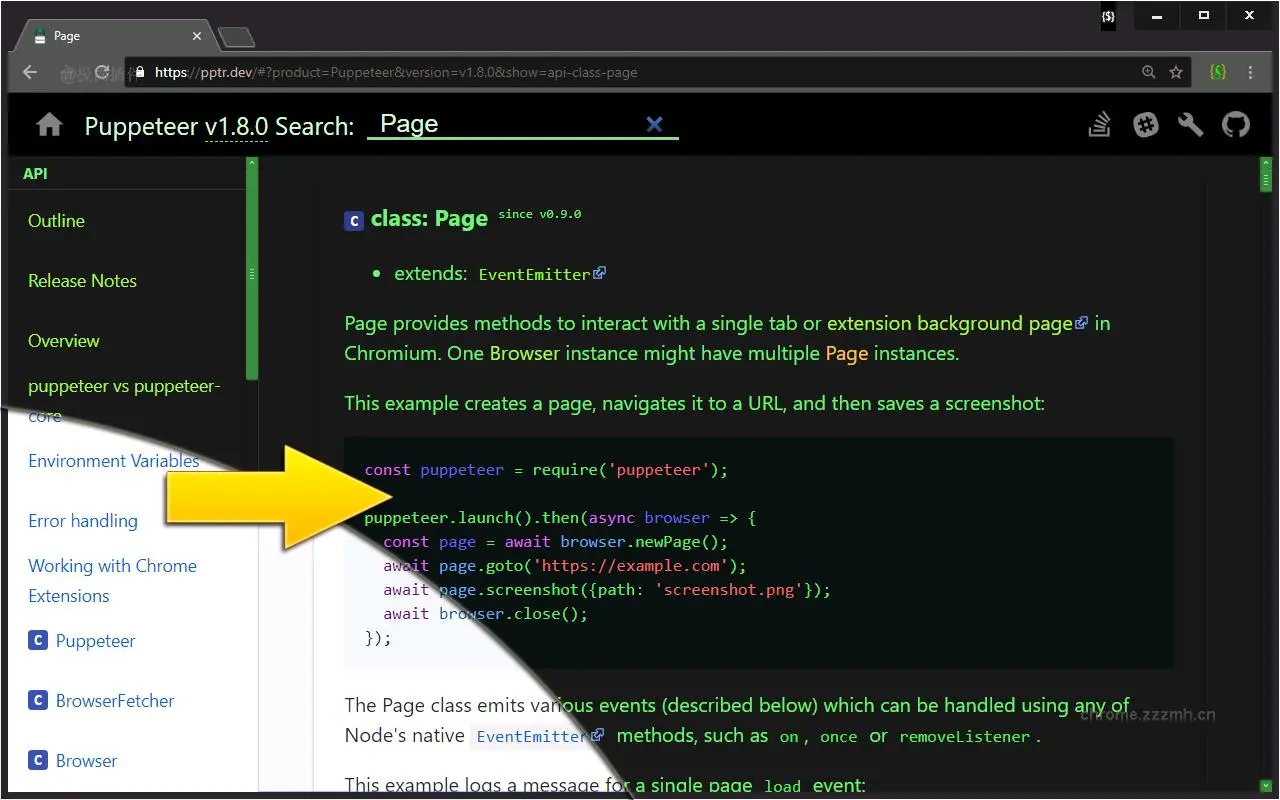The image size is (1280, 800).
Task: Open the Stack Overflow questions icon
Action: (x=1099, y=124)
